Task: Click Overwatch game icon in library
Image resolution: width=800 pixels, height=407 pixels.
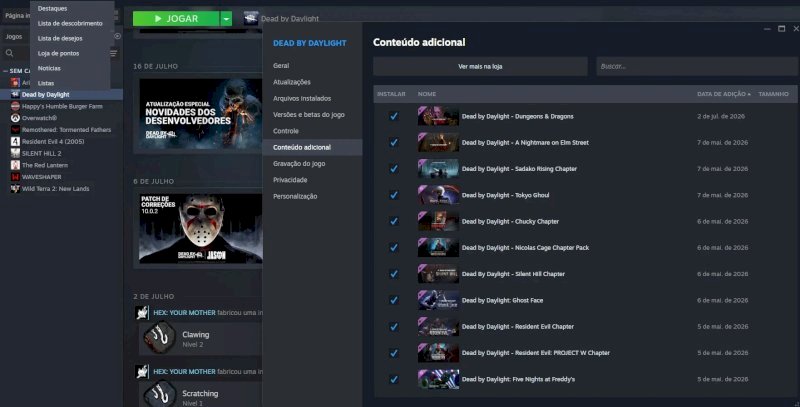Action: [15, 118]
